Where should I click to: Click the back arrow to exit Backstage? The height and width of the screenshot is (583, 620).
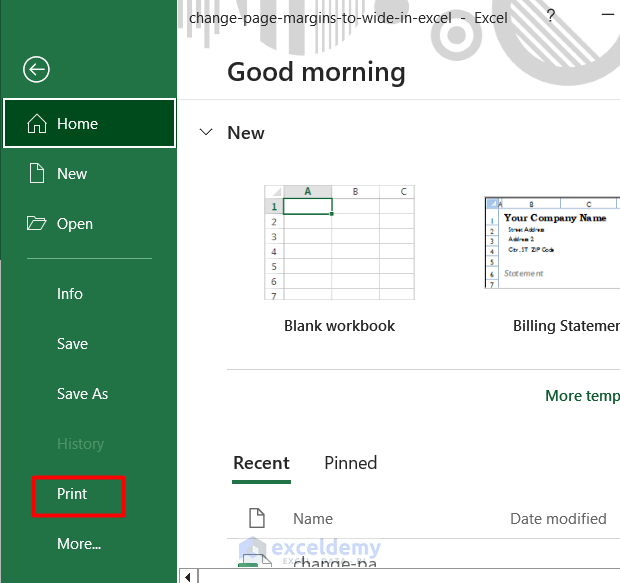[x=36, y=70]
